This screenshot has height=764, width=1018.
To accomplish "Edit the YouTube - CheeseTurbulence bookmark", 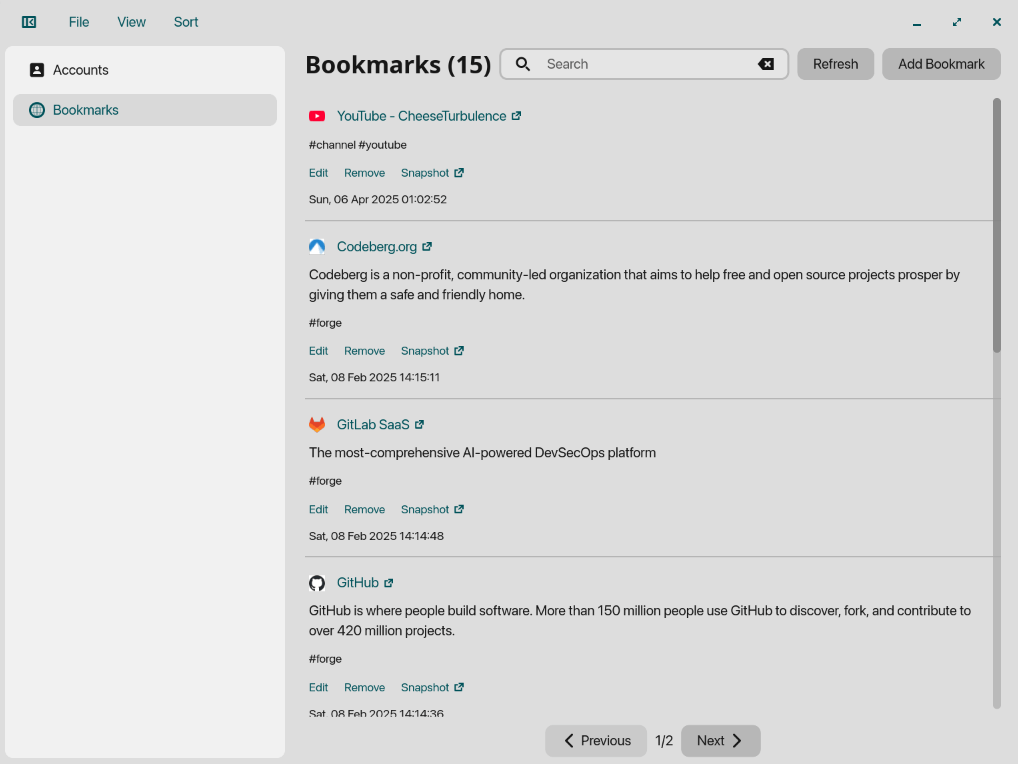I will pyautogui.click(x=318, y=173).
